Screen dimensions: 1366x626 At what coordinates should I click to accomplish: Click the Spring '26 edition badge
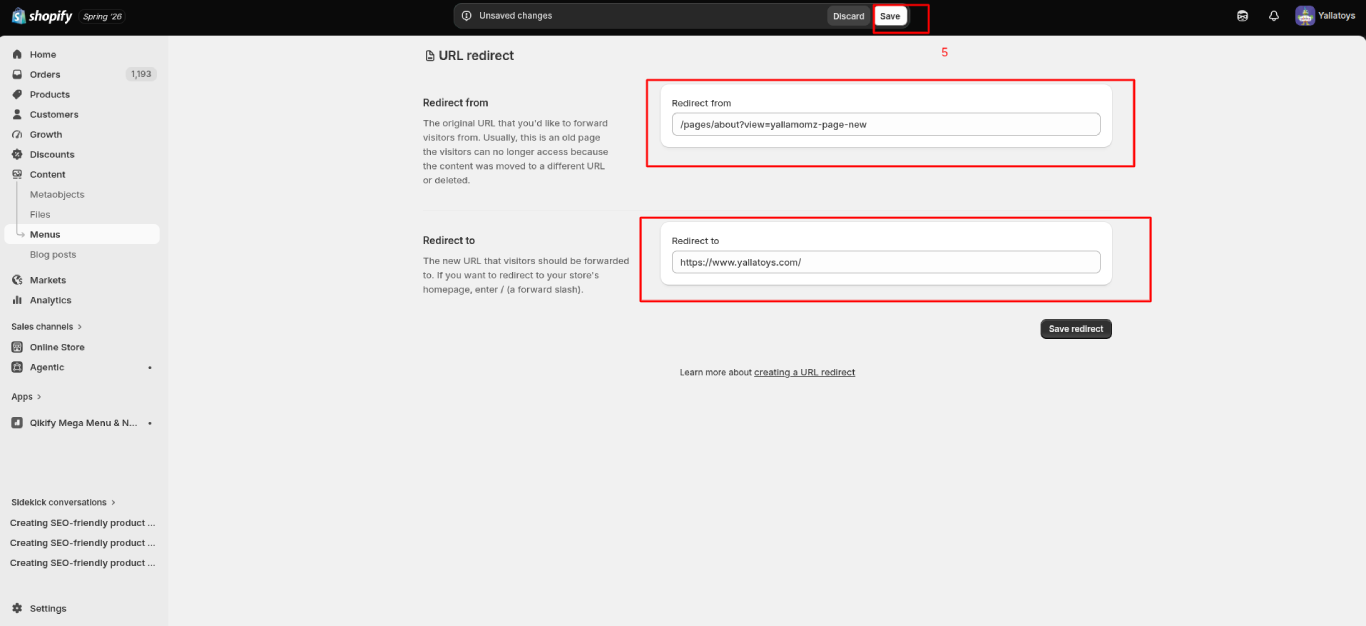pos(102,16)
